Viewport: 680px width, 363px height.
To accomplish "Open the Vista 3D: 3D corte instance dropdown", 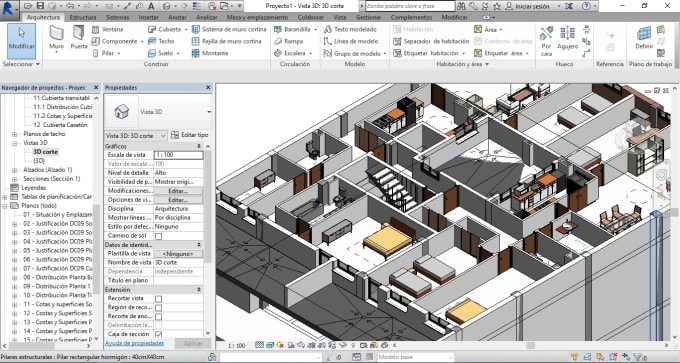I will coord(136,136).
